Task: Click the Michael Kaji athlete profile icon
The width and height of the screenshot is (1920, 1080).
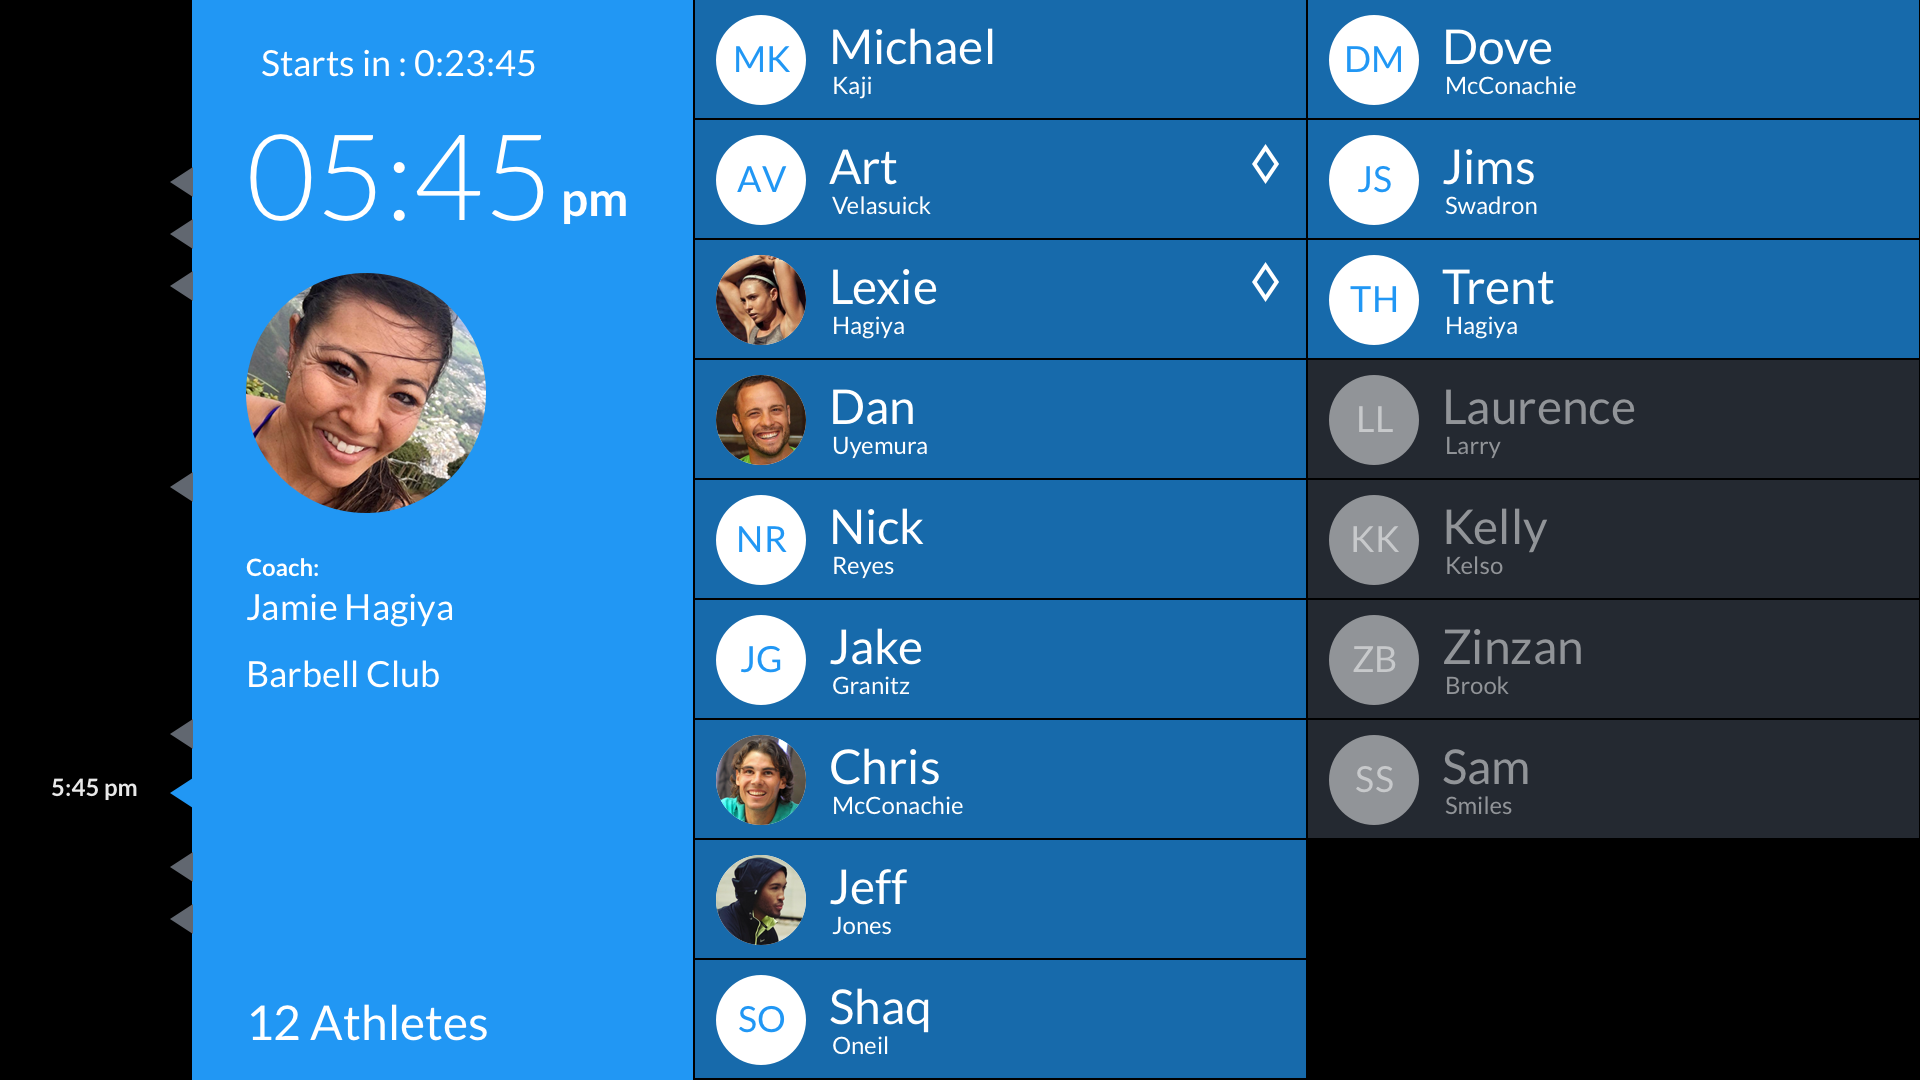Action: tap(760, 59)
